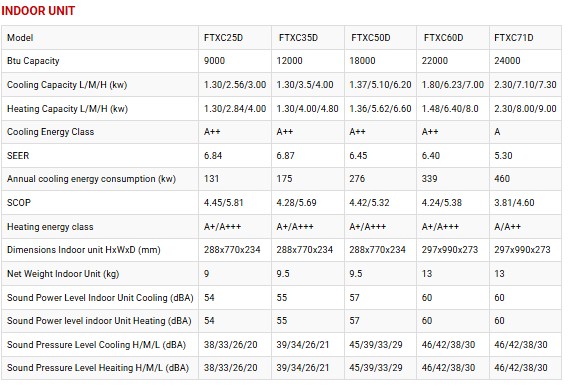Click the Cooling Energy Class row label

[x=51, y=132]
